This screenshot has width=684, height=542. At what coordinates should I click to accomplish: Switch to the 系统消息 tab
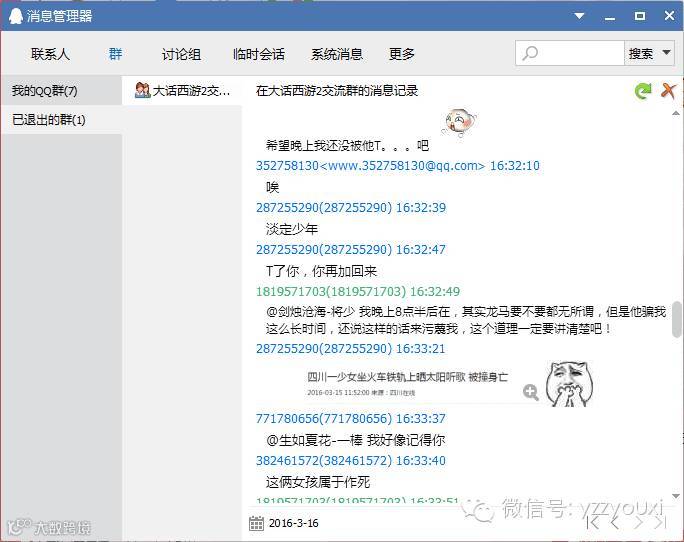(x=337, y=54)
